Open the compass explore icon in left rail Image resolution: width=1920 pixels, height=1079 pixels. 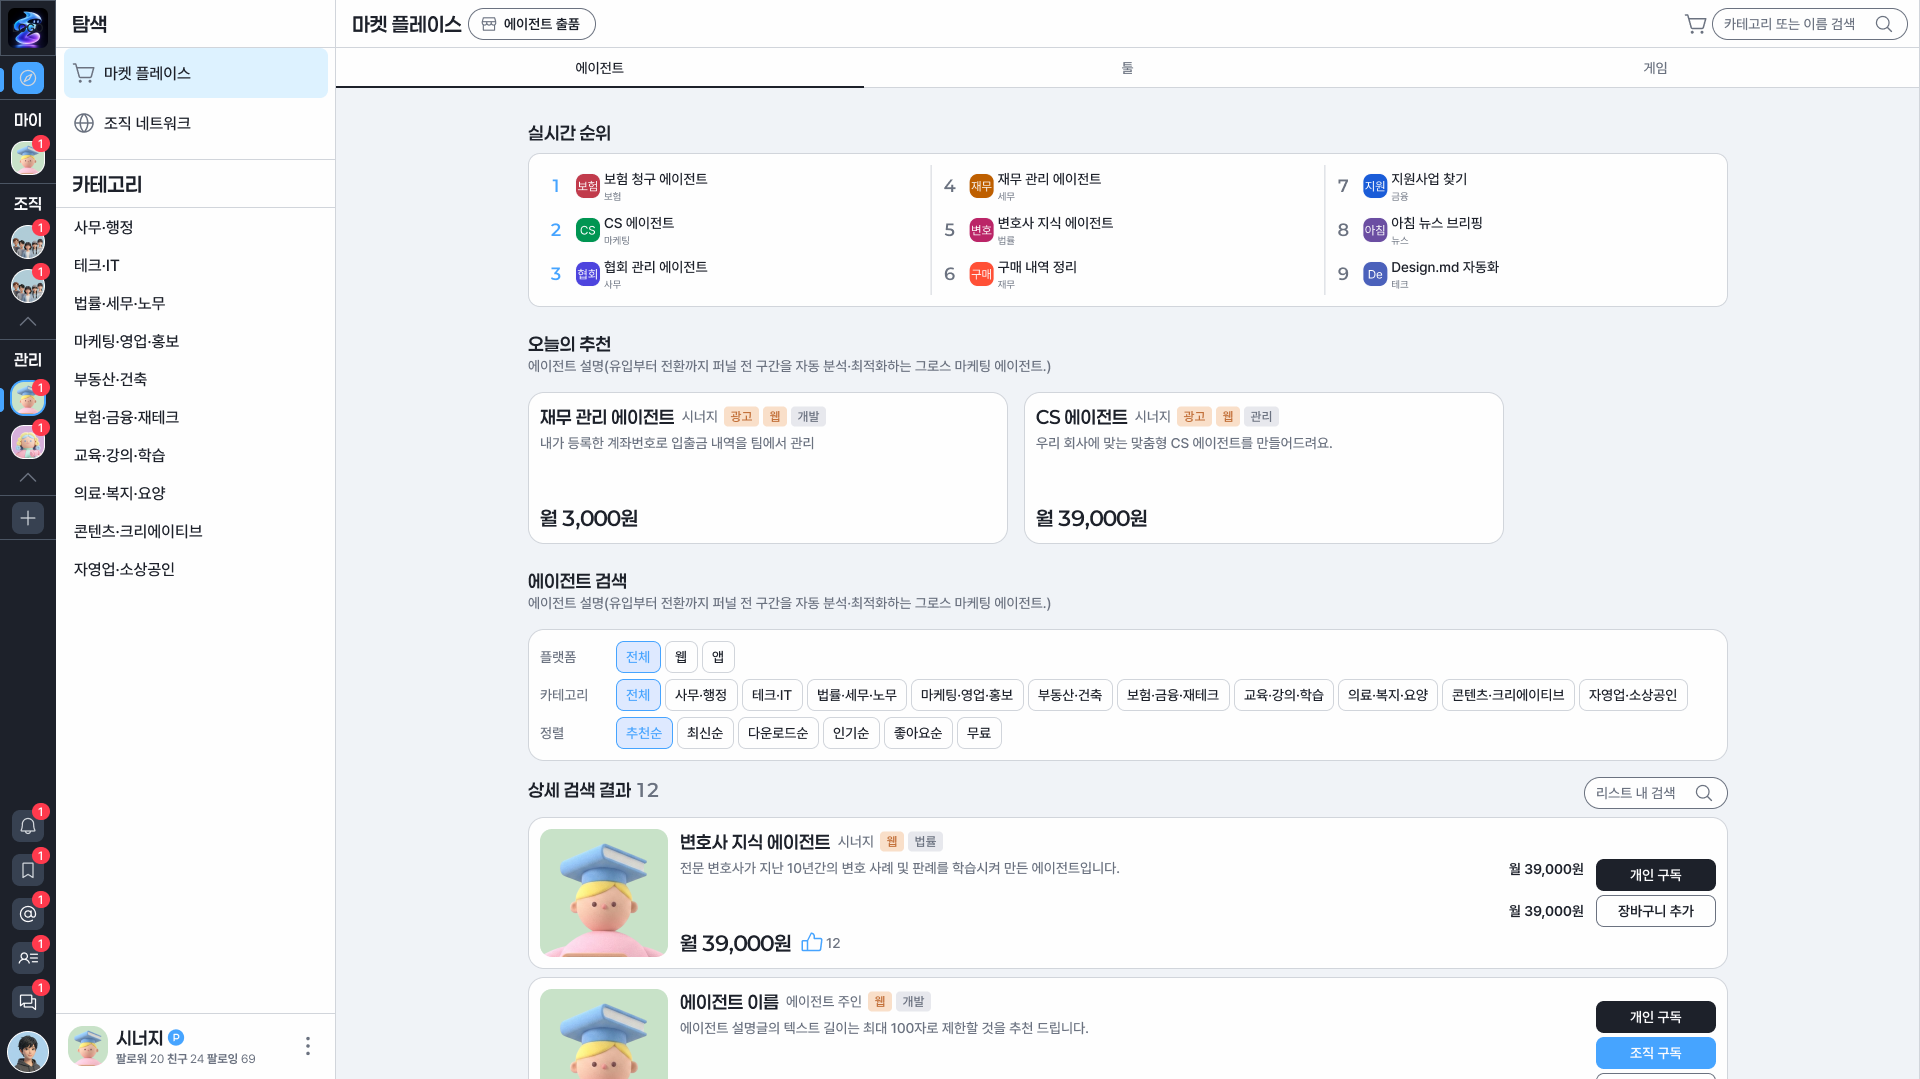[x=28, y=77]
